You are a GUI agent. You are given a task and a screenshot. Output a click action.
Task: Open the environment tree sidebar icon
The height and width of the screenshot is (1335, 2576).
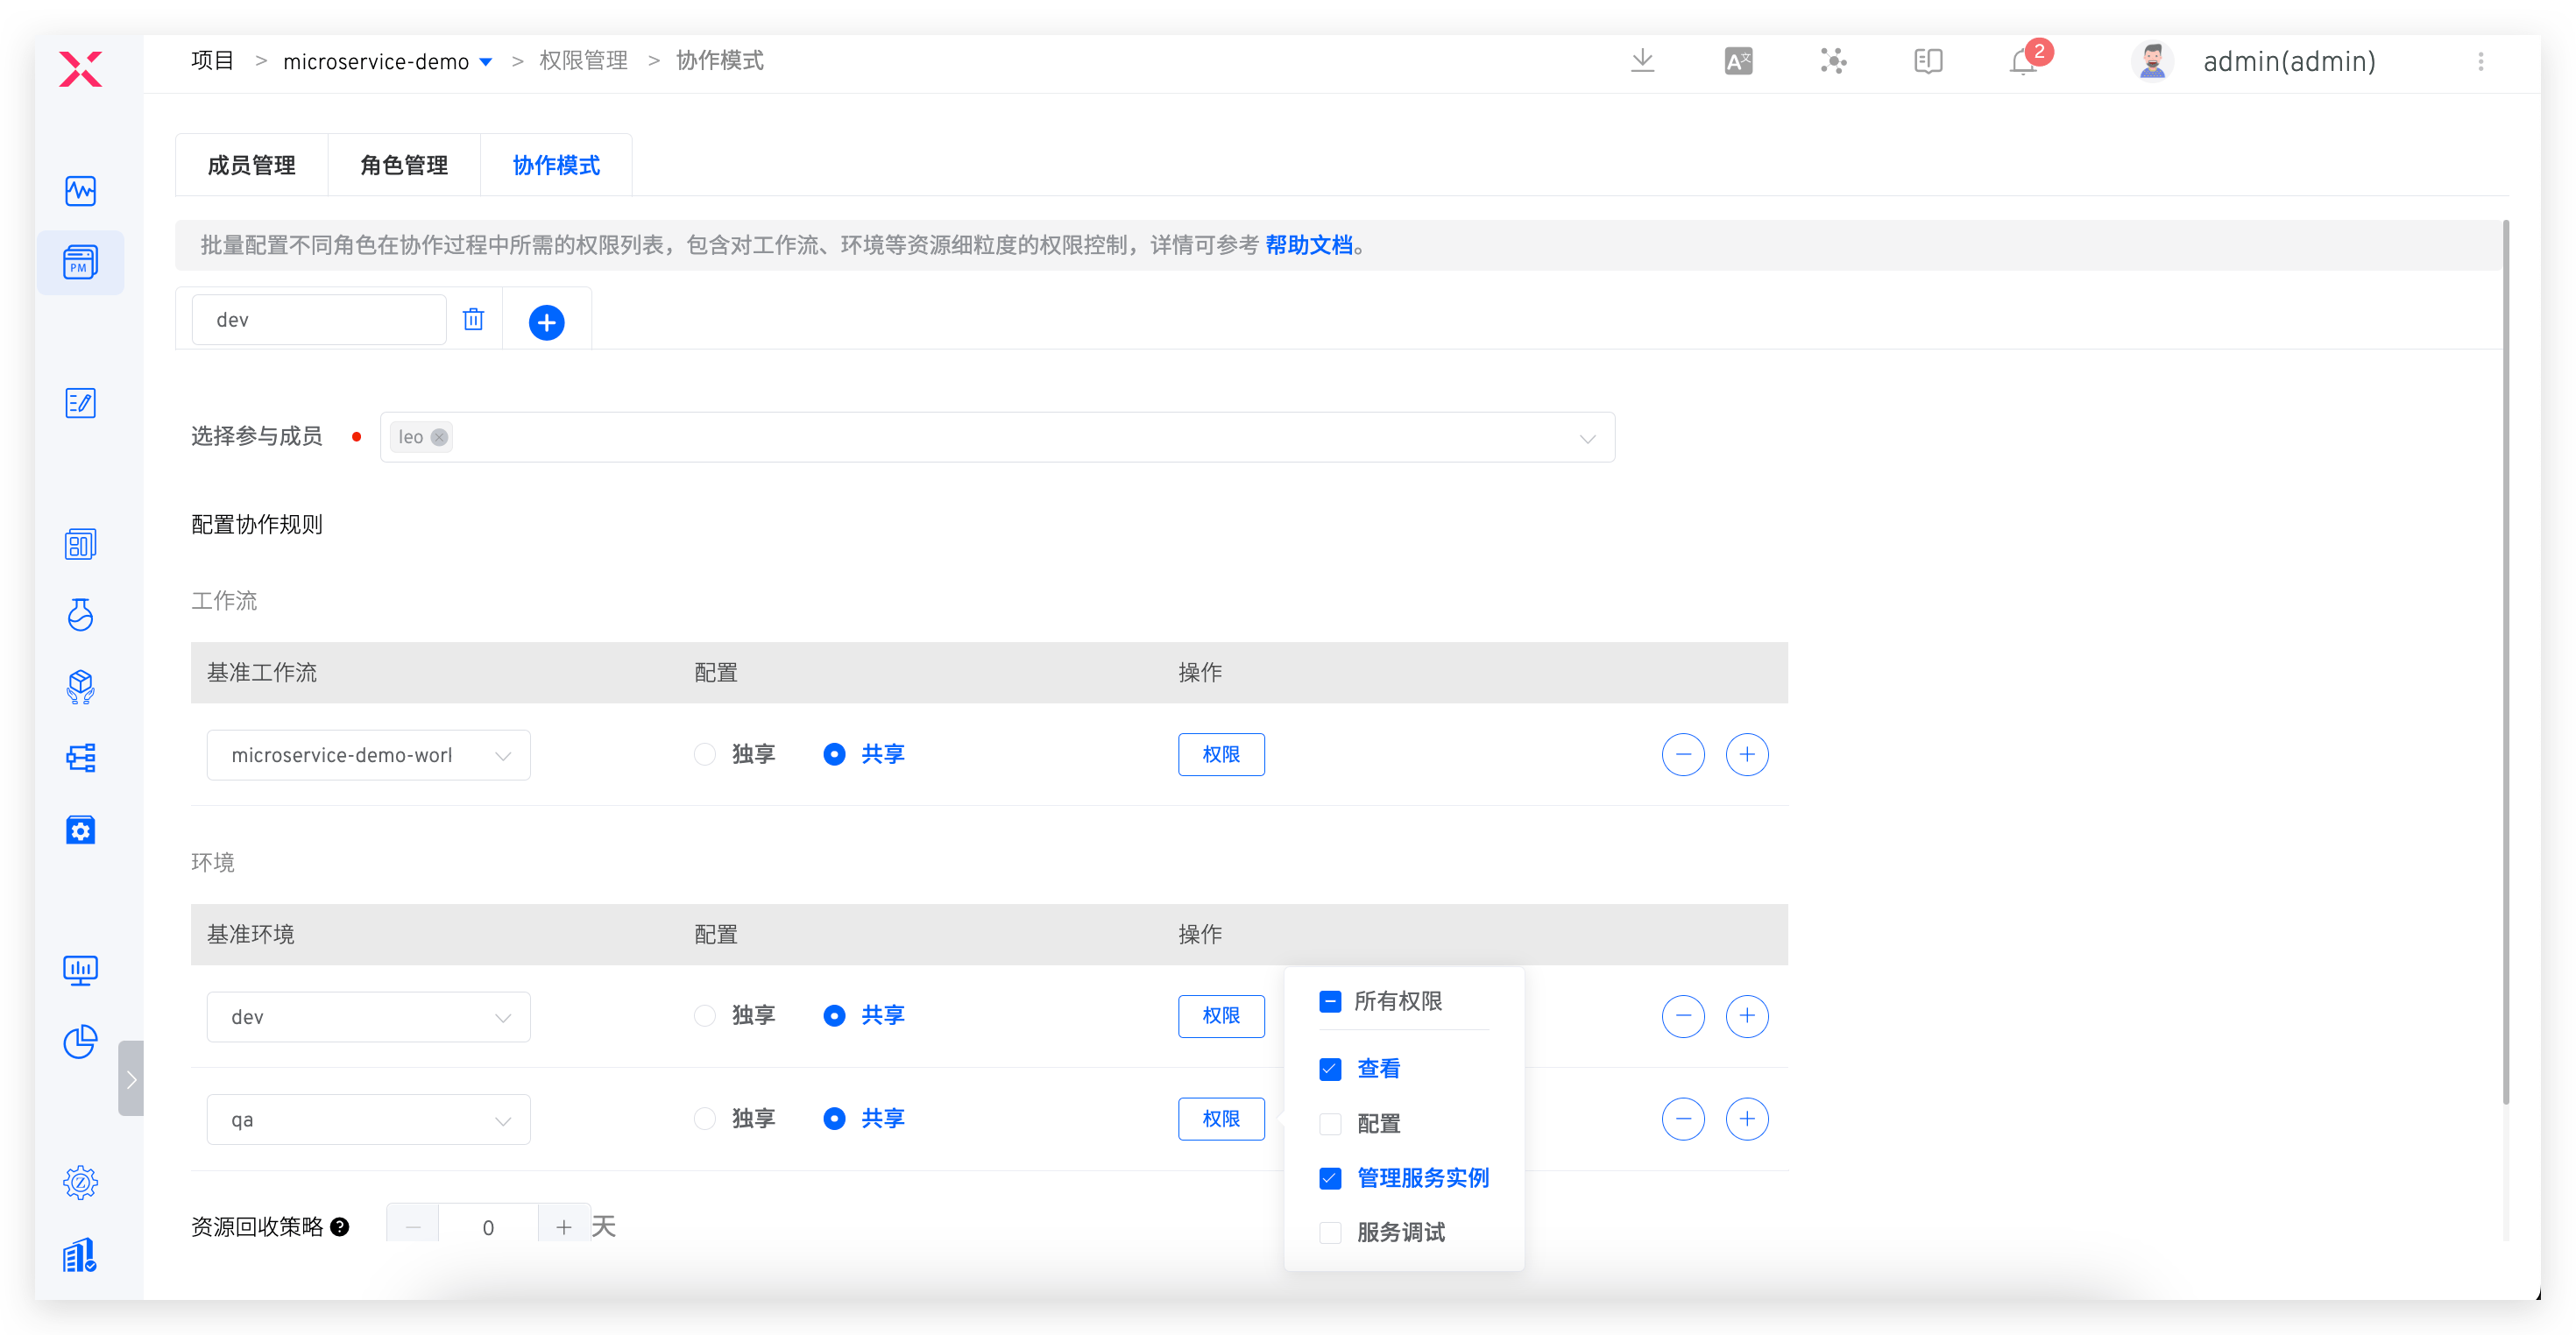point(80,758)
